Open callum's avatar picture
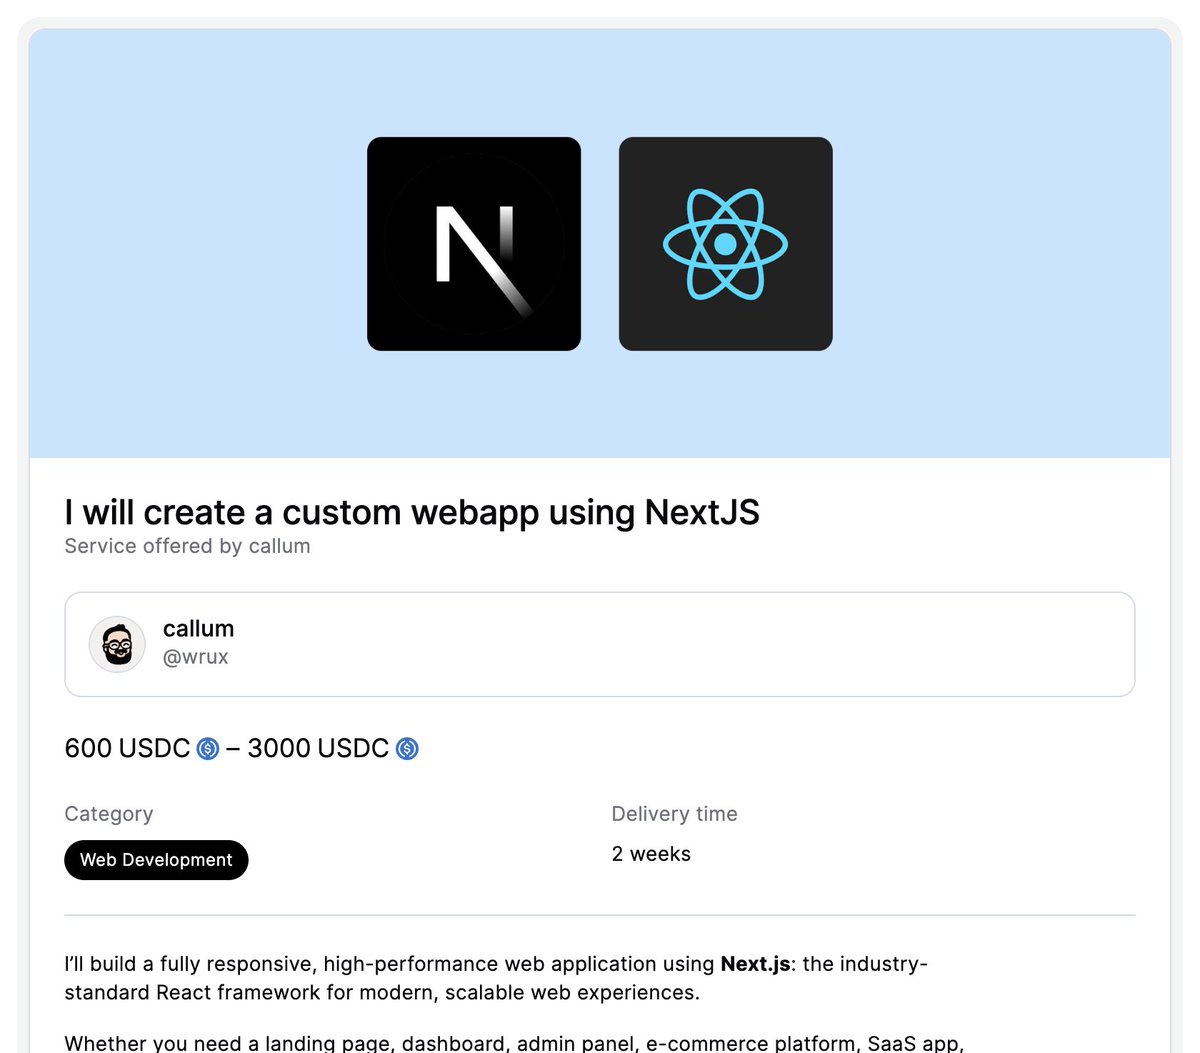The width and height of the screenshot is (1200, 1053). 117,644
